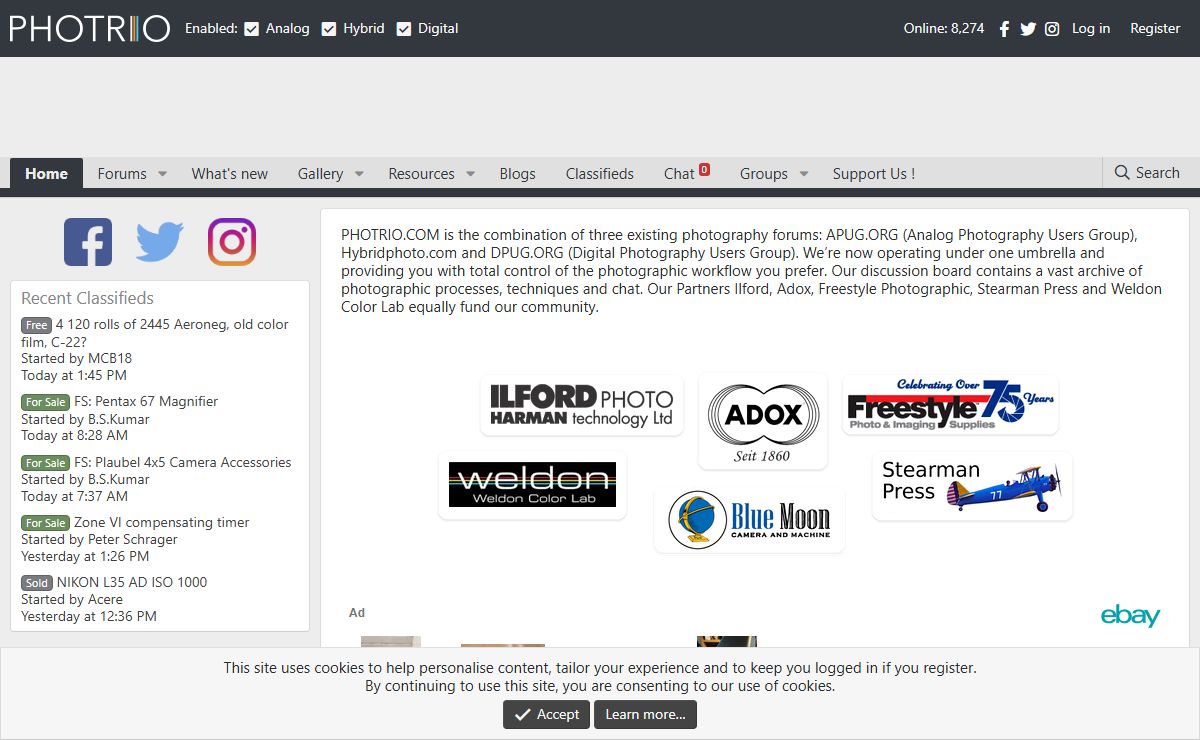This screenshot has height=740, width=1200.
Task: Open the Ilford Photo partner logo
Action: click(582, 406)
